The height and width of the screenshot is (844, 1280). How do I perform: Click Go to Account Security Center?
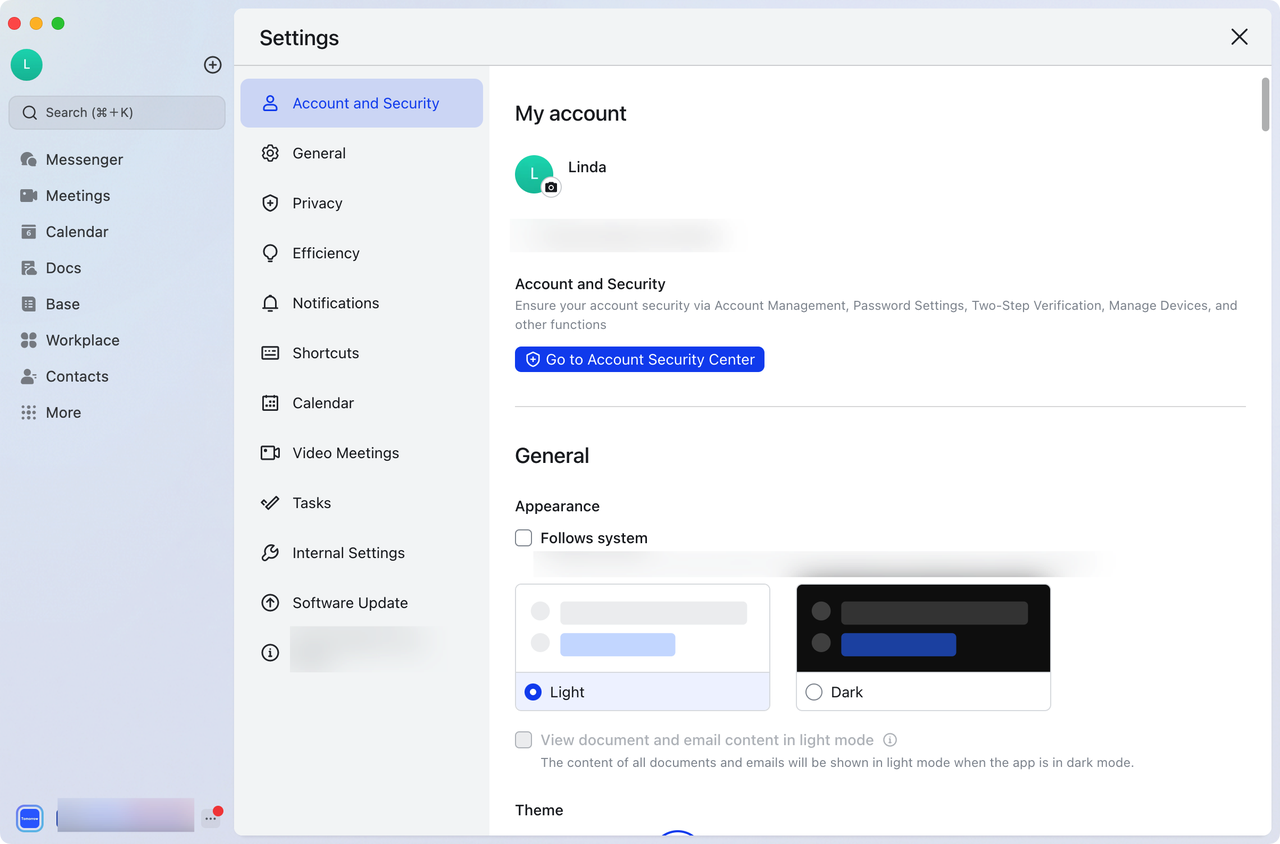[x=639, y=359]
